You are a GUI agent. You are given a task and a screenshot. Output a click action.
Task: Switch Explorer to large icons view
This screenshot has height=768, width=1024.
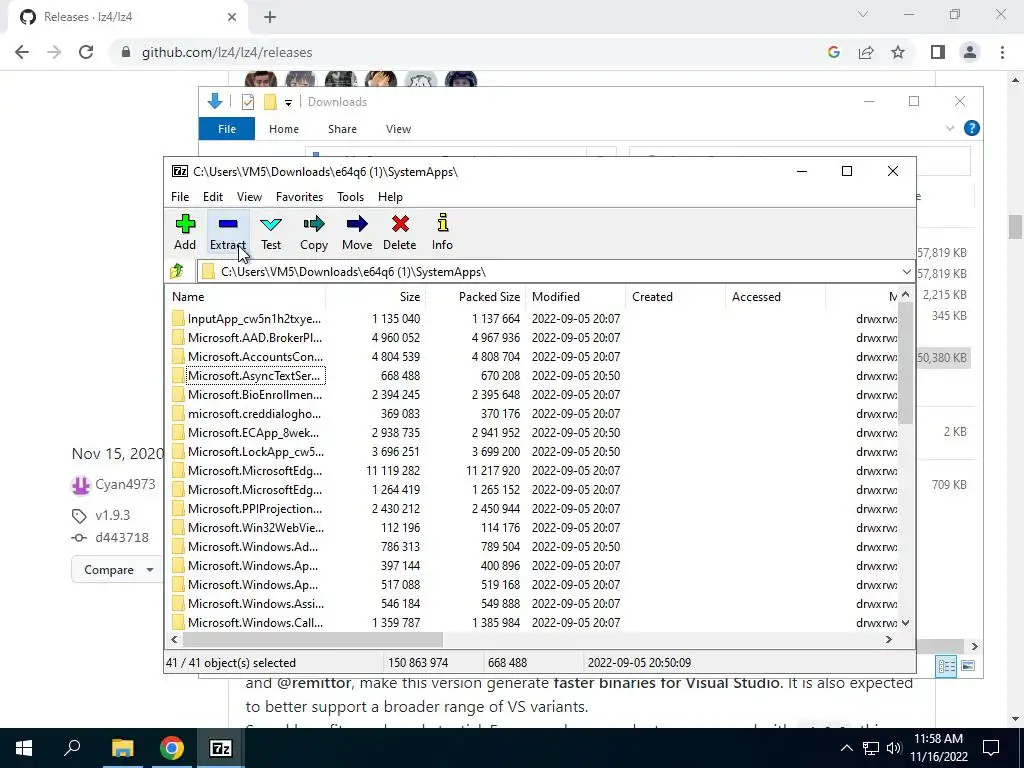click(x=968, y=666)
